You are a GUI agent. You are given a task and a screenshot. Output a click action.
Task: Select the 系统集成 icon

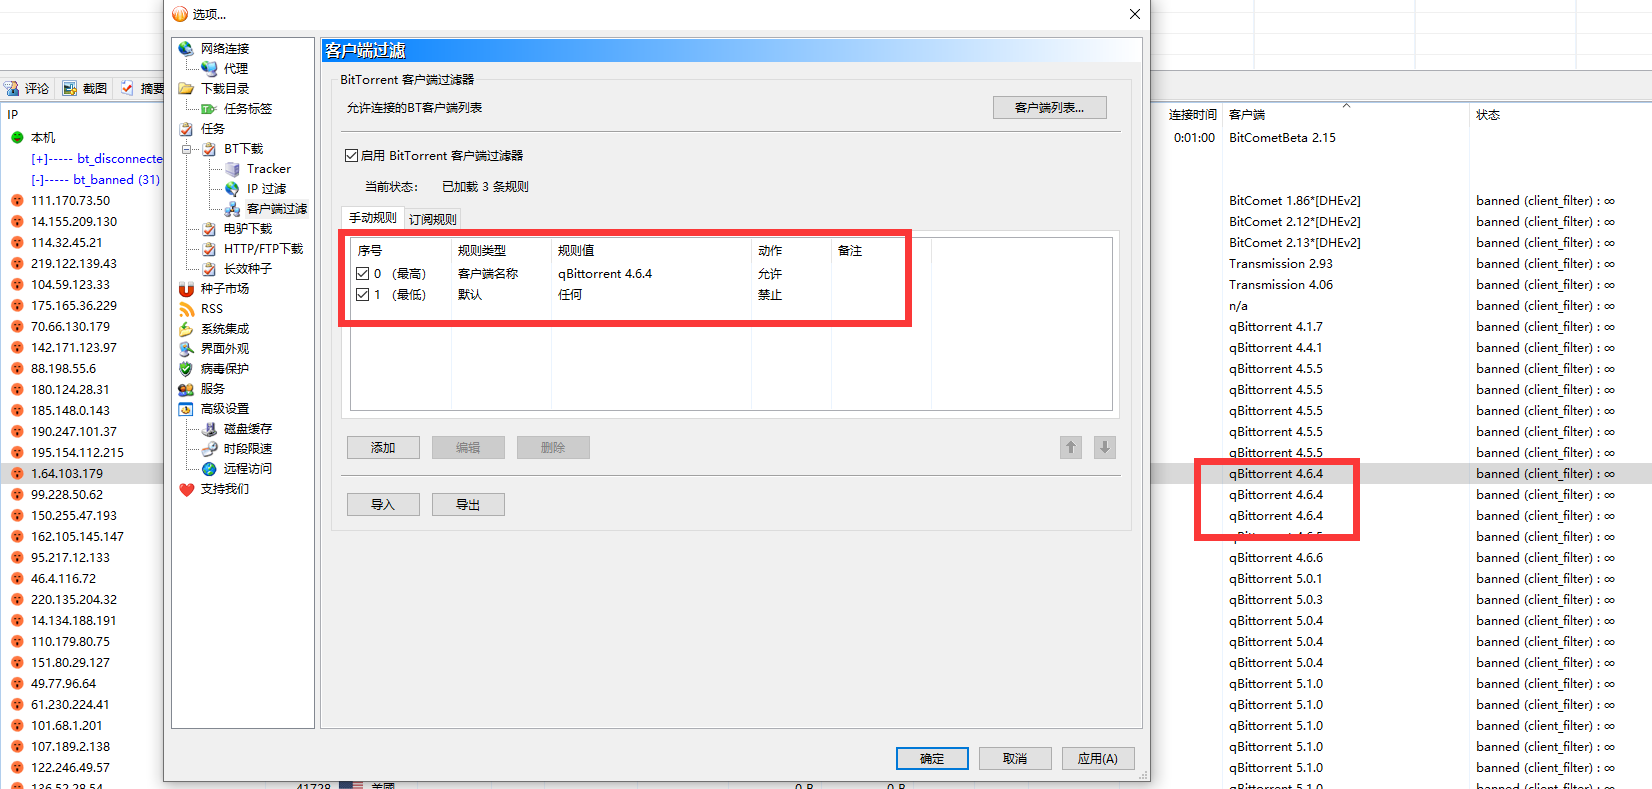coord(186,328)
